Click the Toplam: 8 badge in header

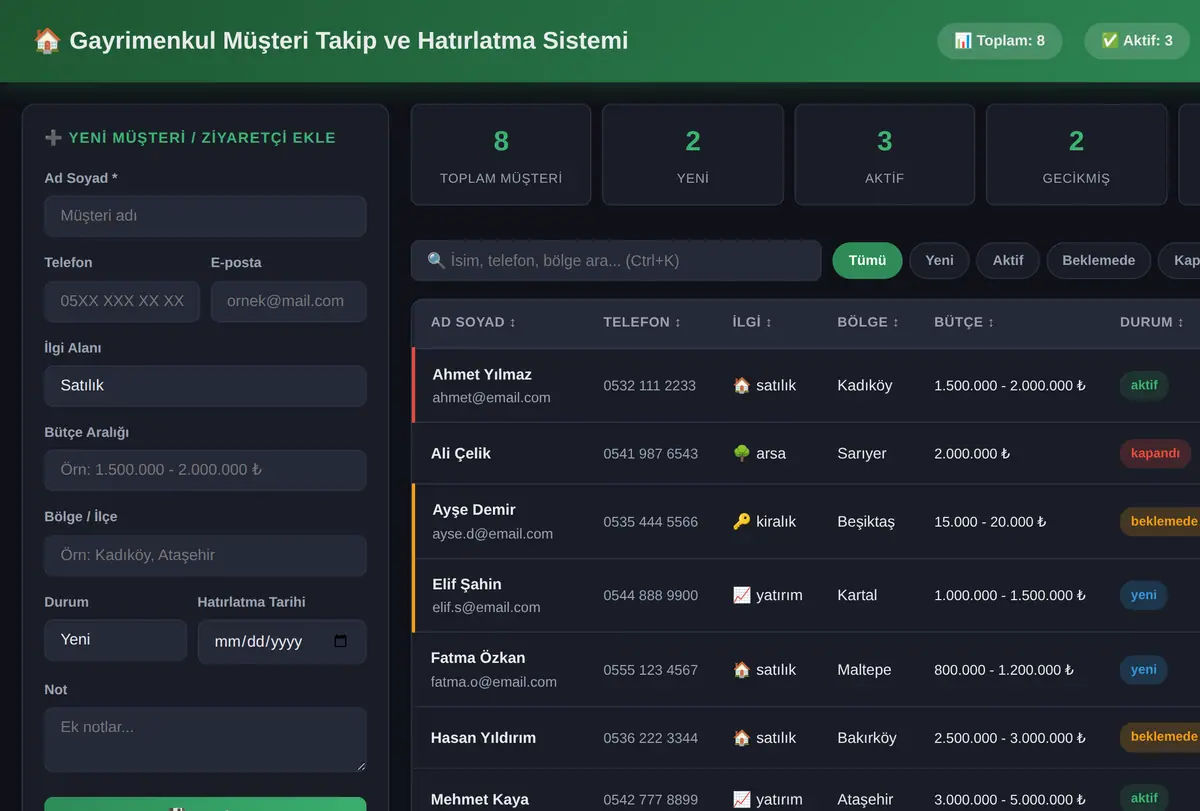click(999, 41)
